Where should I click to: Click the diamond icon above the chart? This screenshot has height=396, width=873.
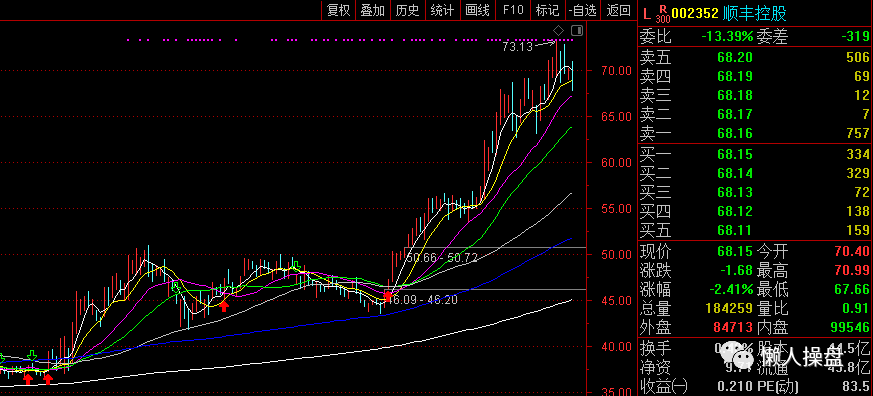558,30
